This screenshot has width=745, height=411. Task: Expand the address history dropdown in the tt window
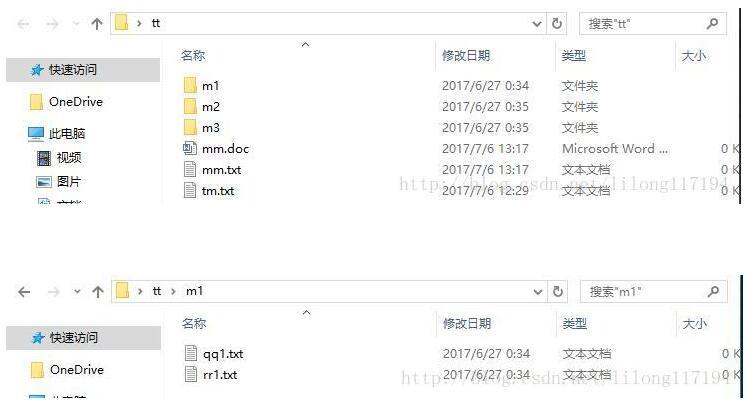(537, 24)
